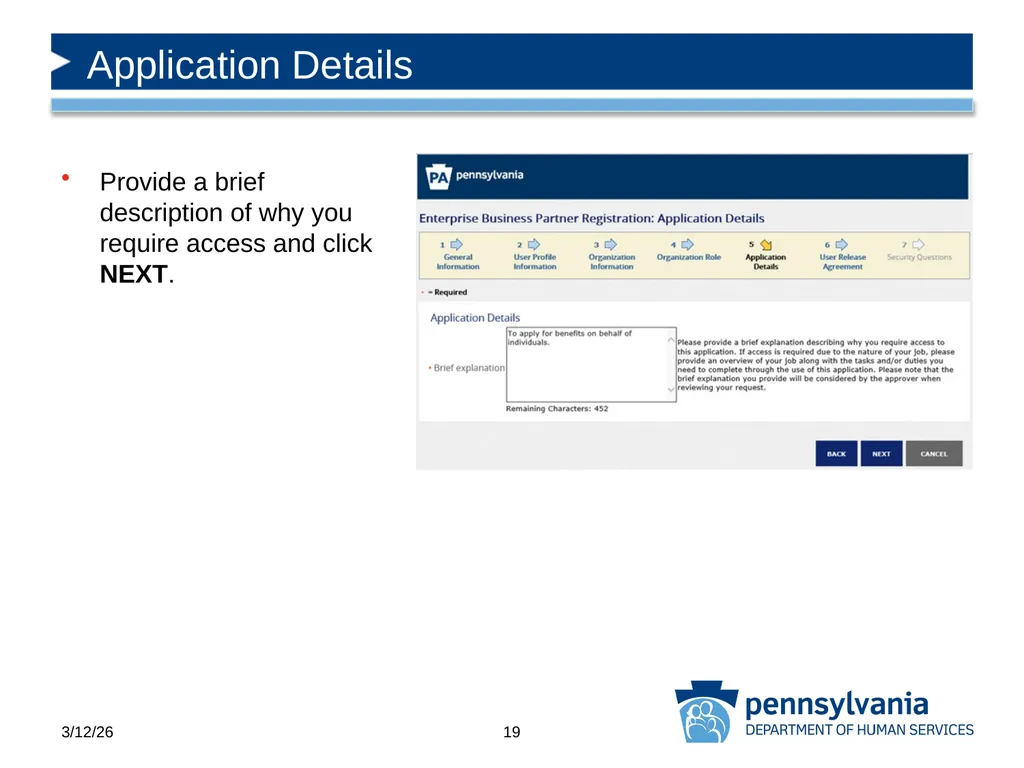1024x768 pixels.
Task: Click the step 5 Application Details arrow icon
Action: pos(766,245)
